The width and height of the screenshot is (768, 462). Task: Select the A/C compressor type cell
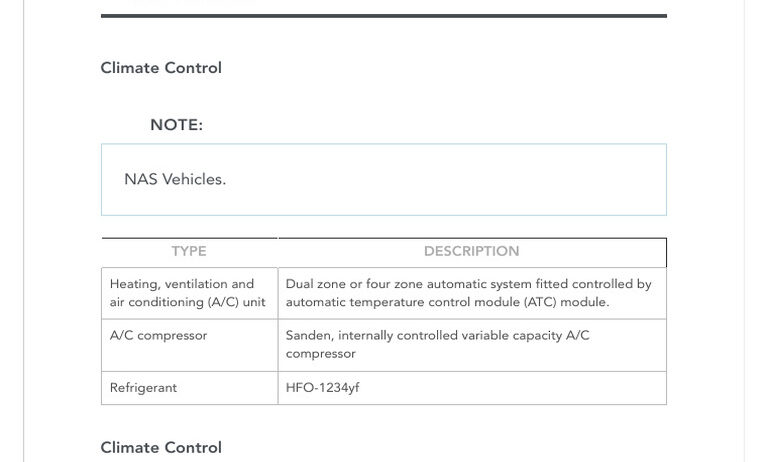(189, 345)
